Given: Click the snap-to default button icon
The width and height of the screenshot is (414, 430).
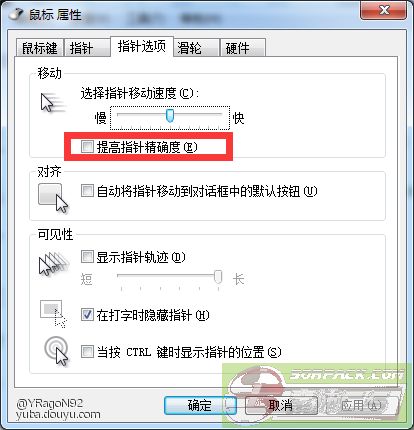Looking at the screenshot, I should pyautogui.click(x=53, y=198).
